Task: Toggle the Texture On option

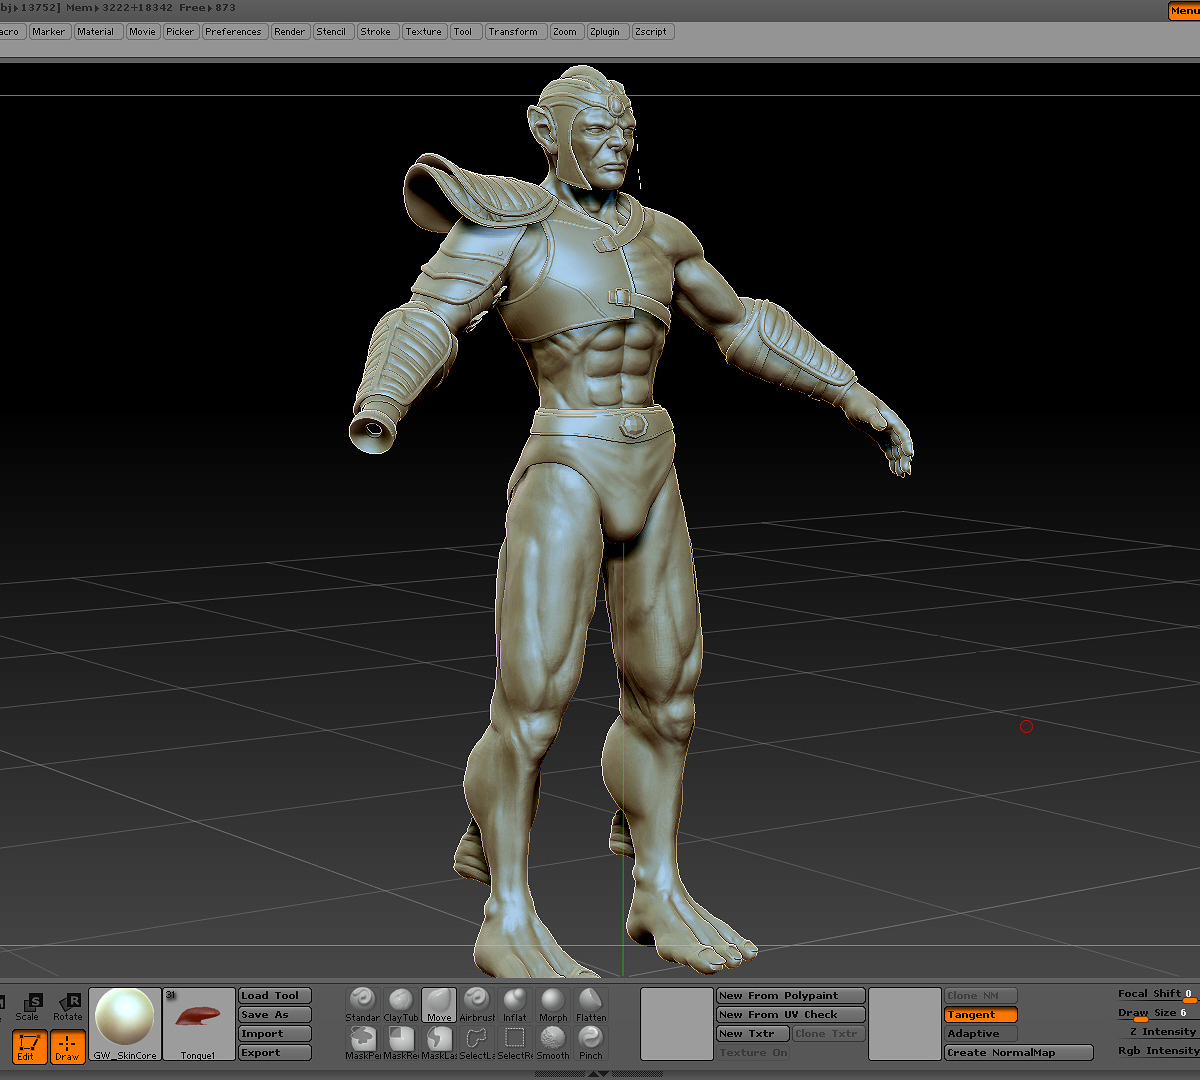Action: [x=753, y=1053]
